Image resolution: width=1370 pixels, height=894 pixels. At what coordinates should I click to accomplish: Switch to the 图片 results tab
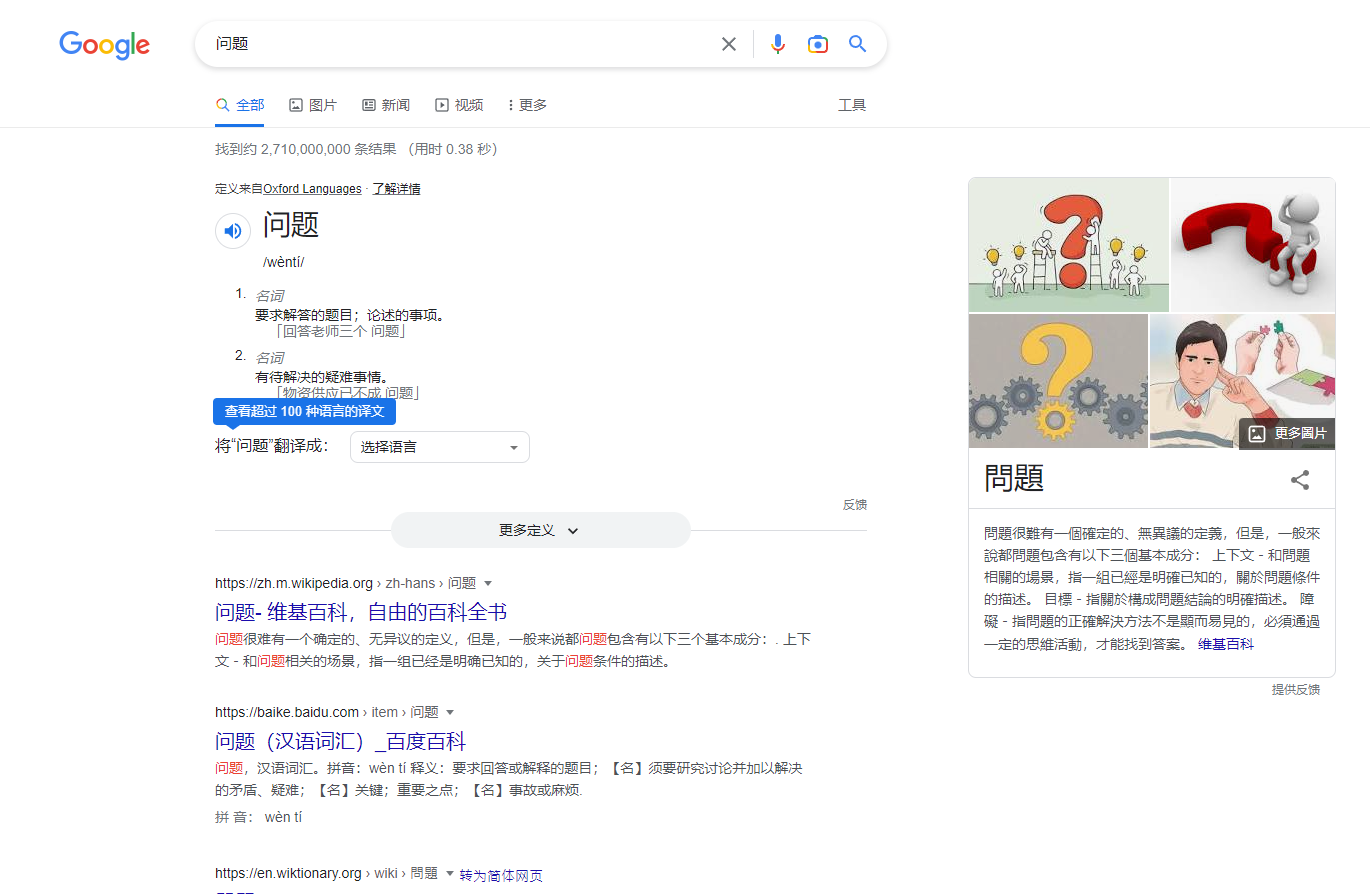pos(313,105)
